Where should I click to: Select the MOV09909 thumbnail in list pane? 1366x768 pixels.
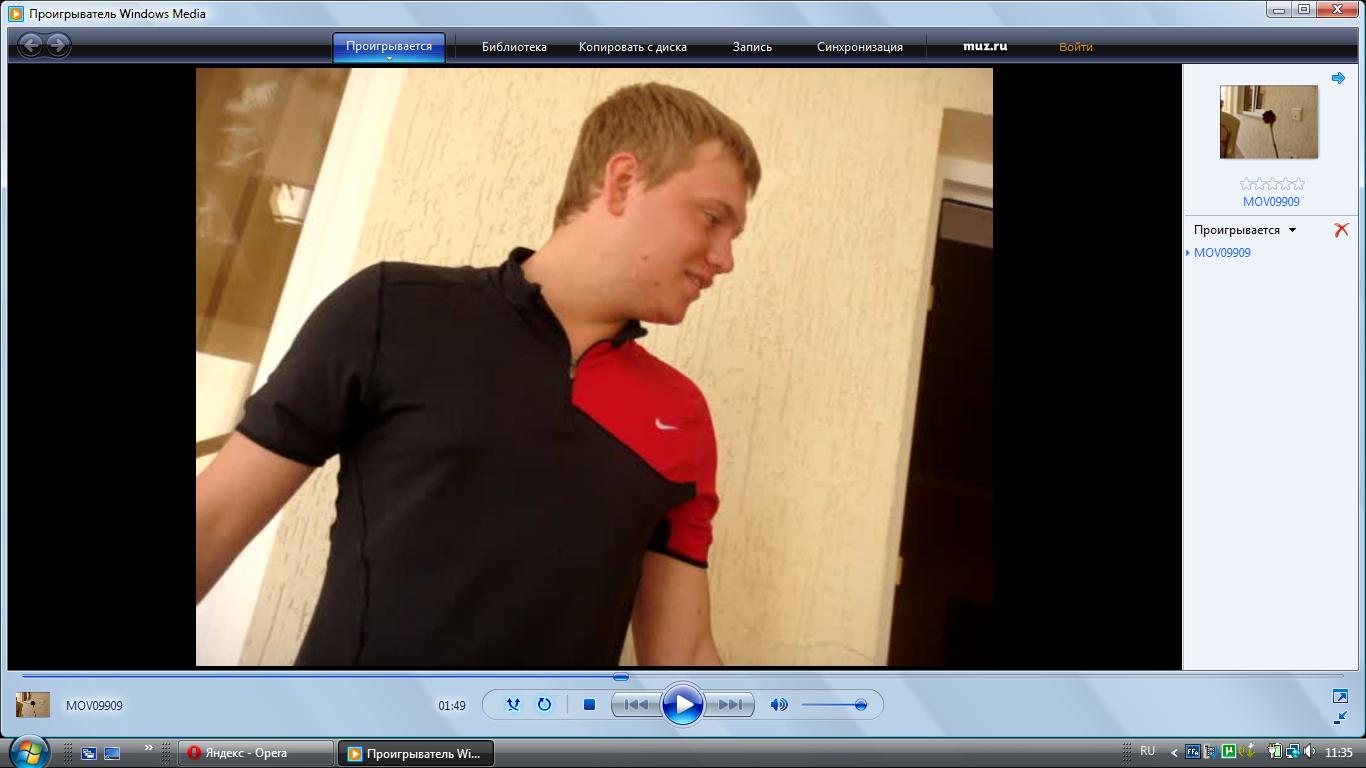coord(1269,122)
